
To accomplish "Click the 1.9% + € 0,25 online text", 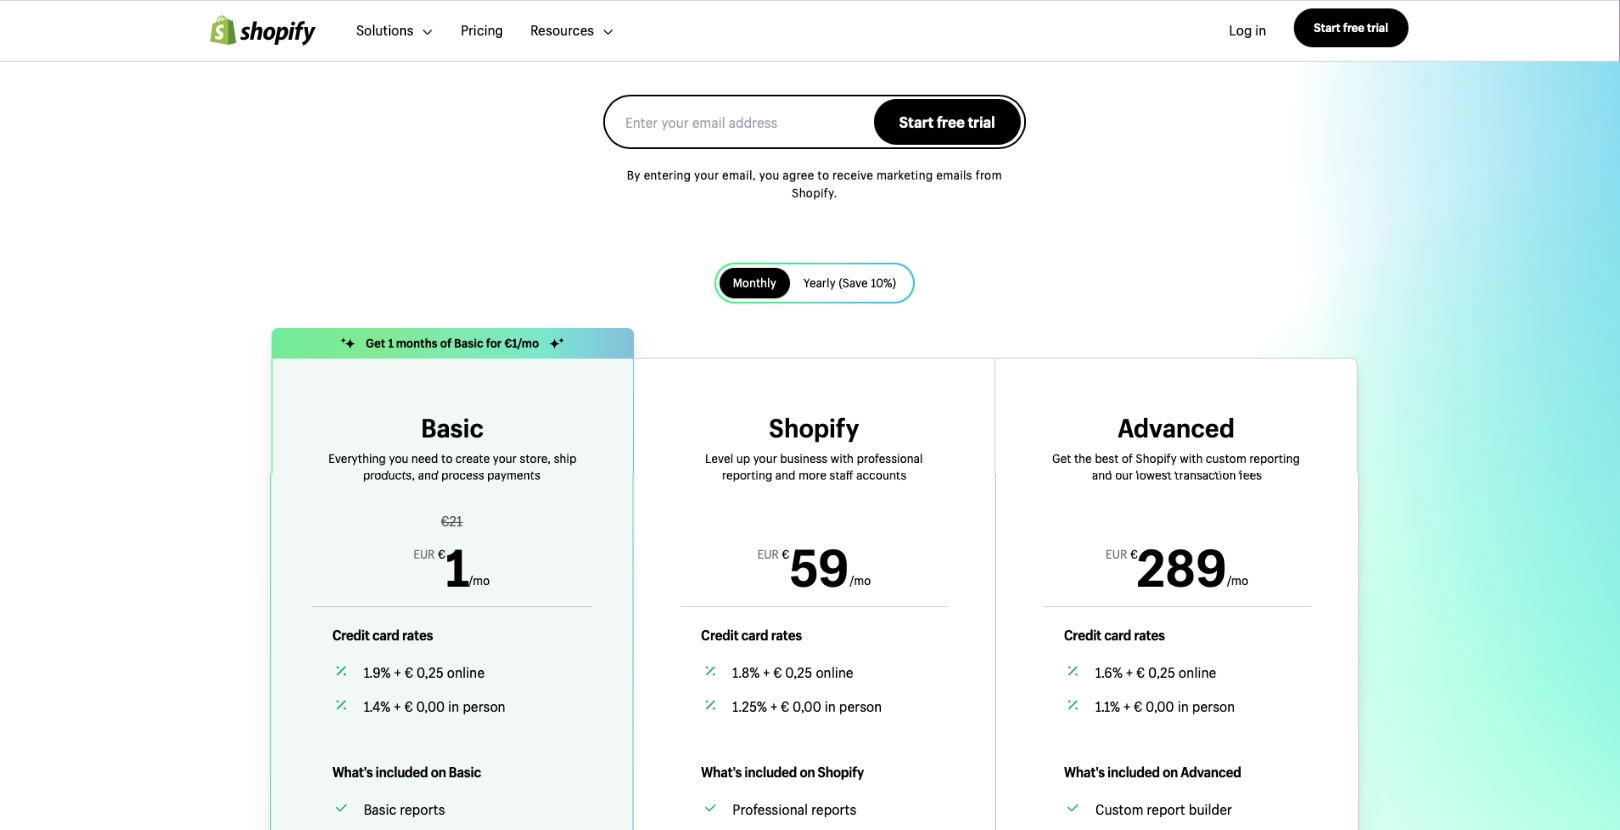I will pos(424,673).
